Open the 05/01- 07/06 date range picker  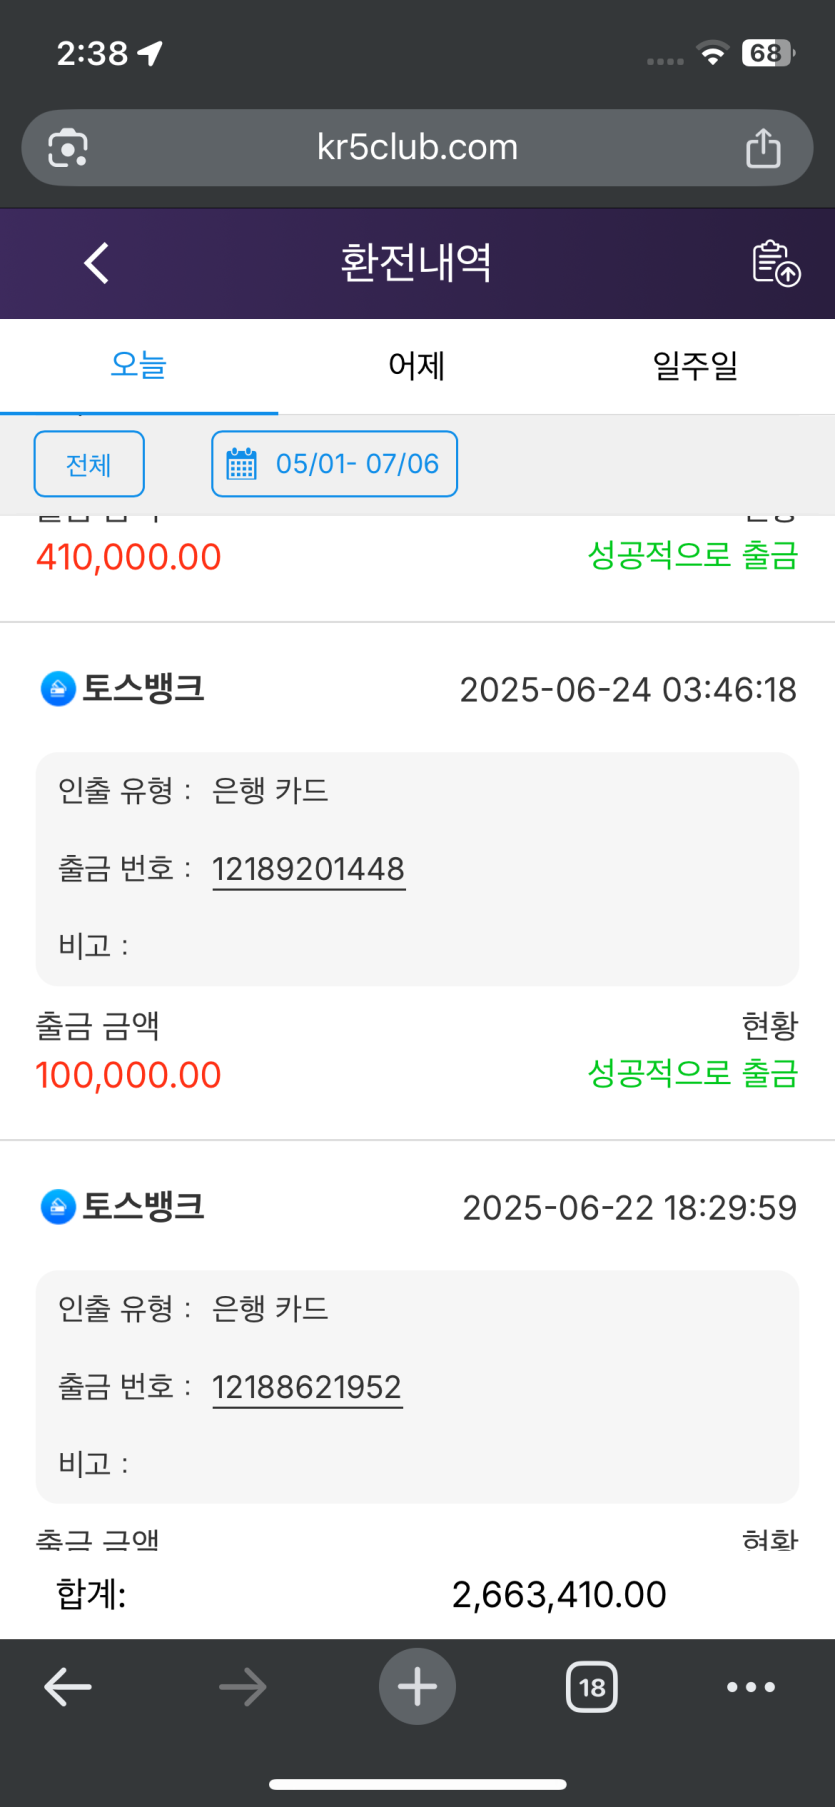(334, 464)
